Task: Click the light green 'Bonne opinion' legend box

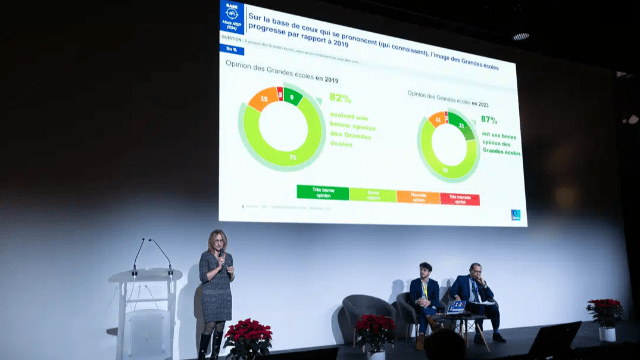Action: pyautogui.click(x=373, y=195)
